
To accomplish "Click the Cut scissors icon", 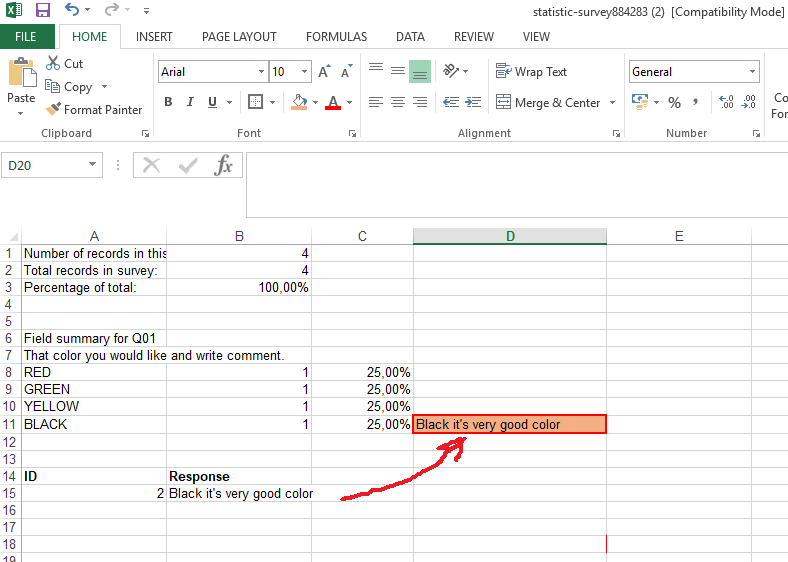I will [x=53, y=63].
